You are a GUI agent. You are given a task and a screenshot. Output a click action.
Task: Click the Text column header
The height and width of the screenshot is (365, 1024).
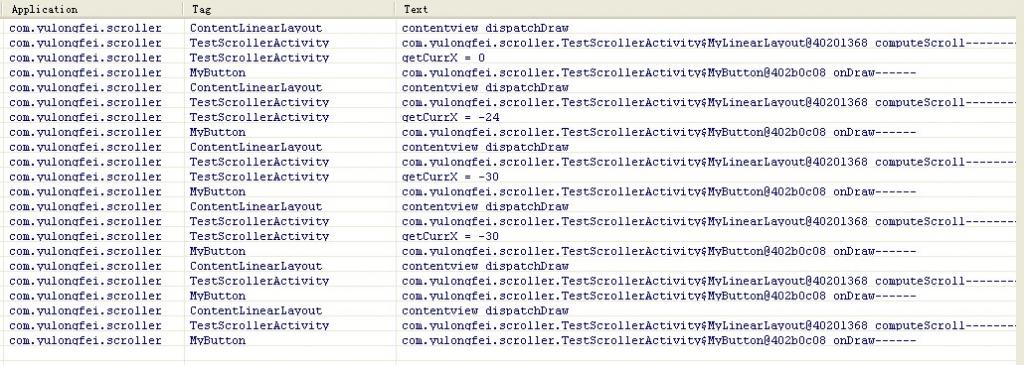709,9
